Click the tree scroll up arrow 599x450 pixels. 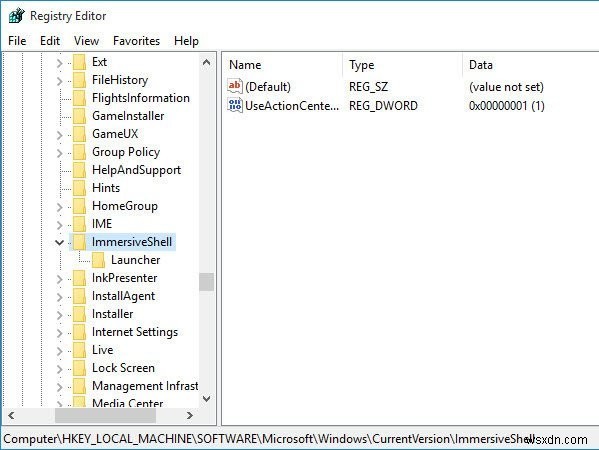tap(206, 62)
